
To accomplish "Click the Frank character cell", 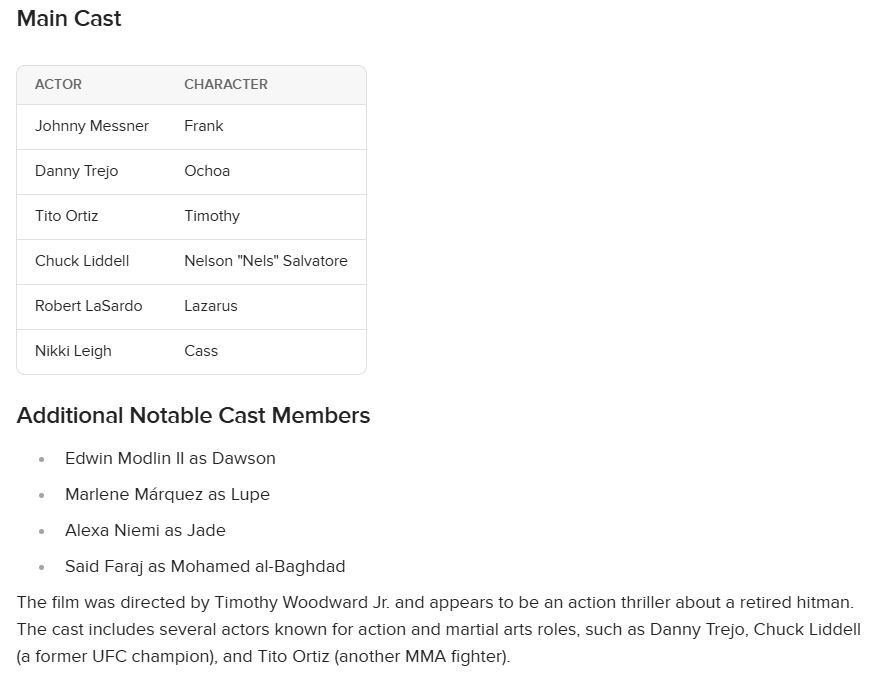I will click(204, 126).
